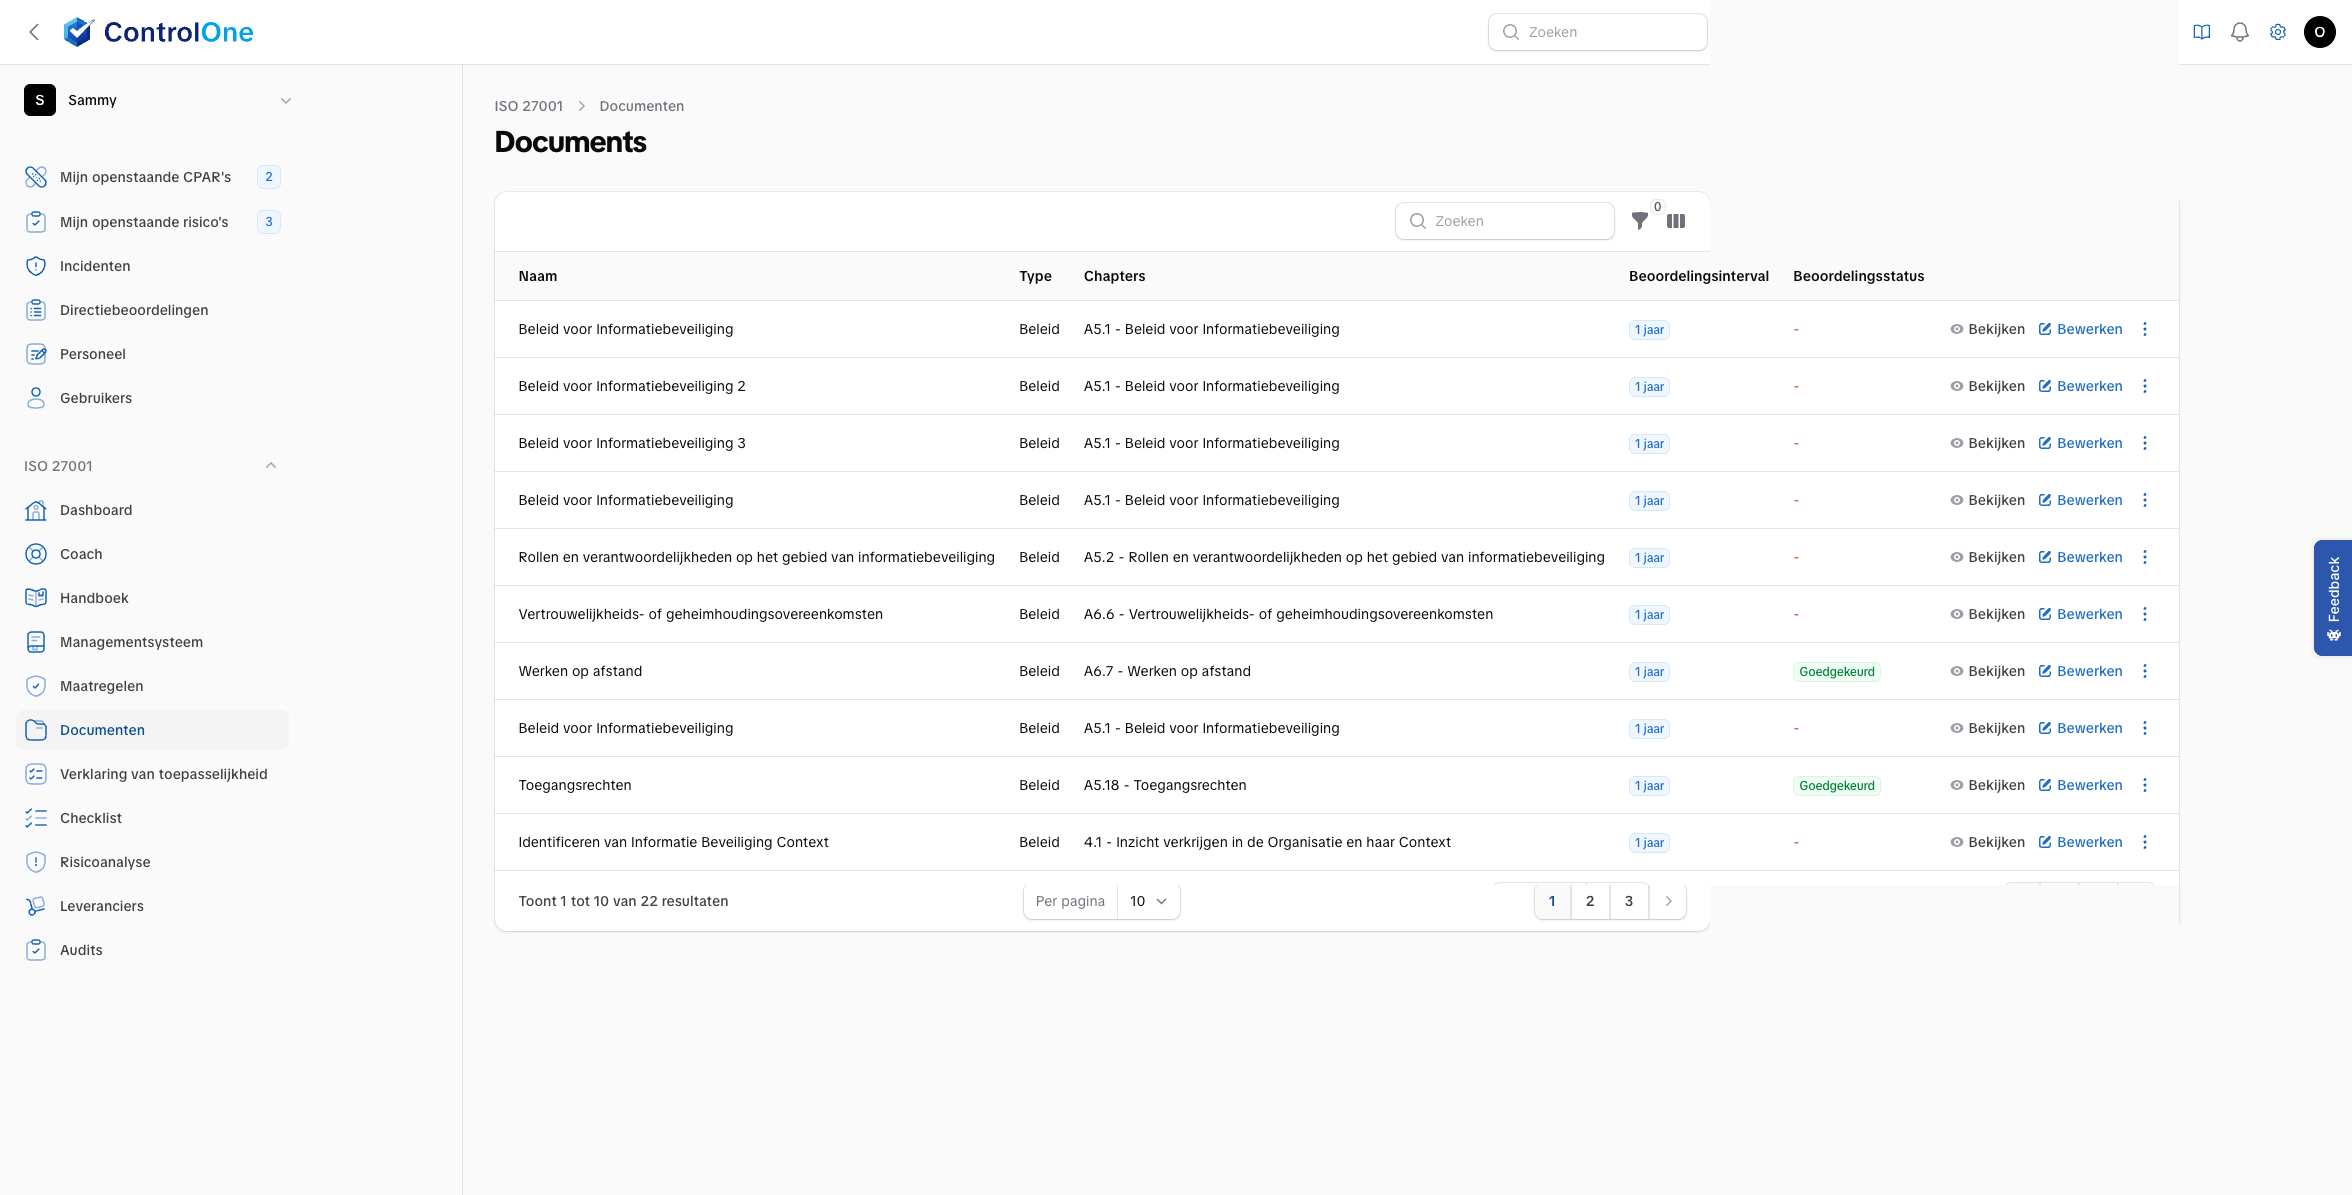Click the table filter funnel icon

[x=1639, y=221]
